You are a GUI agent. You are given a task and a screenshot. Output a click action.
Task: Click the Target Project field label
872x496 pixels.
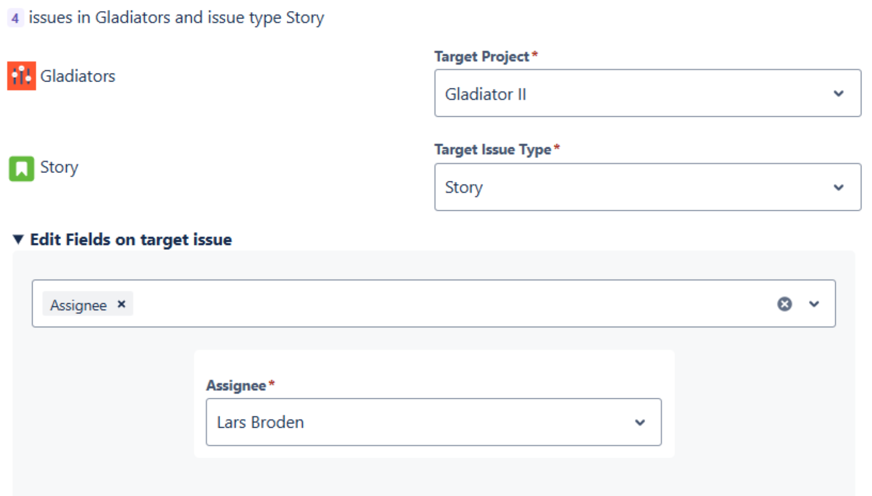pyautogui.click(x=484, y=57)
